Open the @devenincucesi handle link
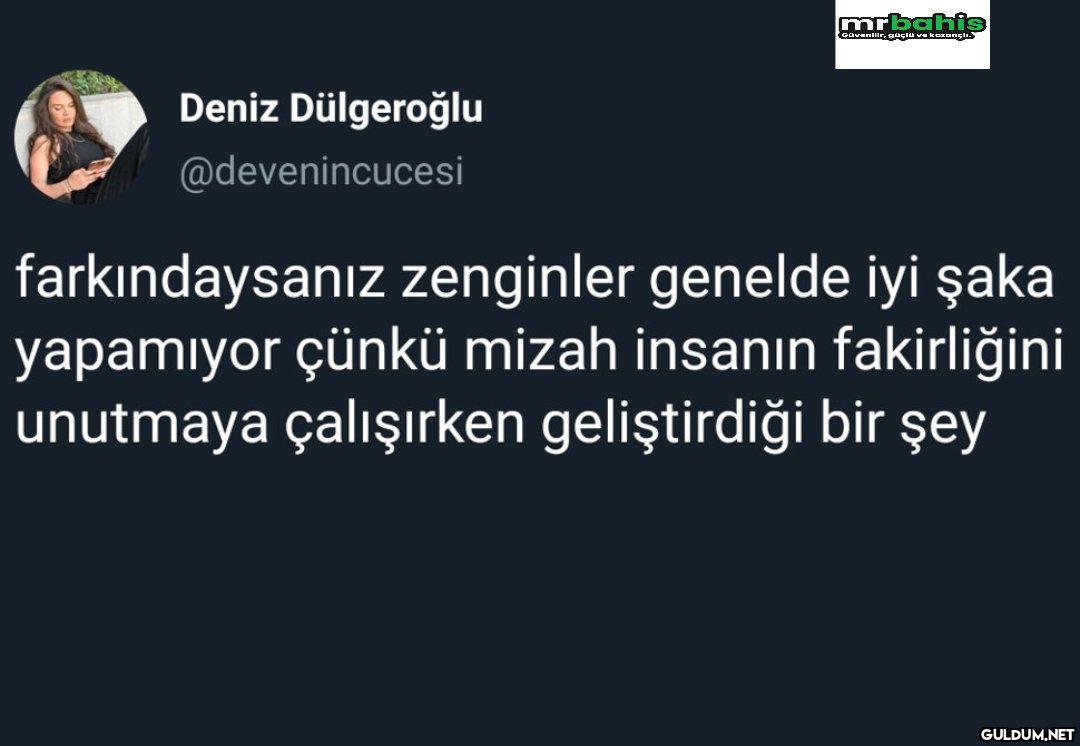1080x746 pixels. point(321,172)
